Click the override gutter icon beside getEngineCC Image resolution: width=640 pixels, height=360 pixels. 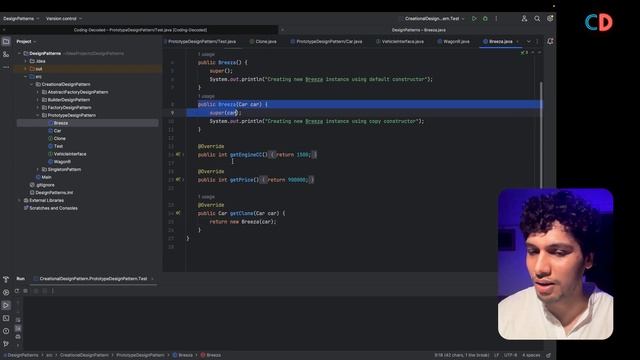[178, 155]
